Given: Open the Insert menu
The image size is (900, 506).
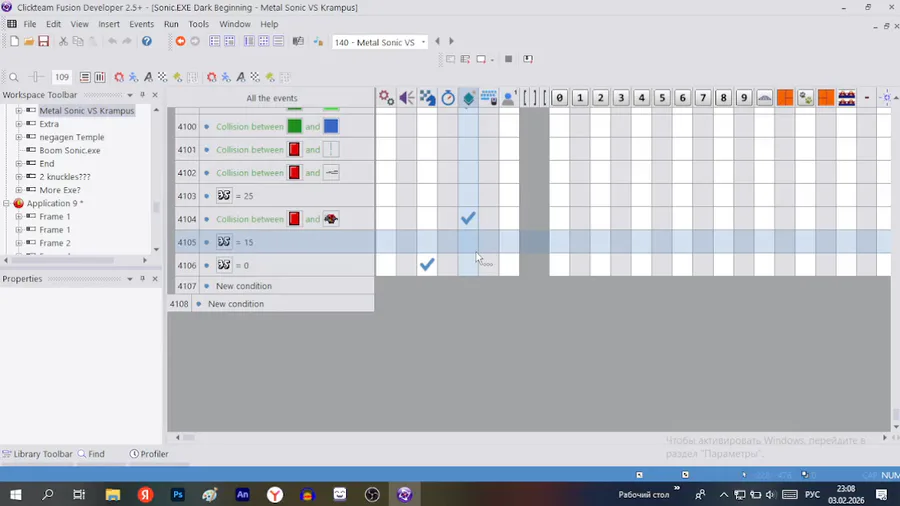Looking at the screenshot, I should pyautogui.click(x=108, y=24).
